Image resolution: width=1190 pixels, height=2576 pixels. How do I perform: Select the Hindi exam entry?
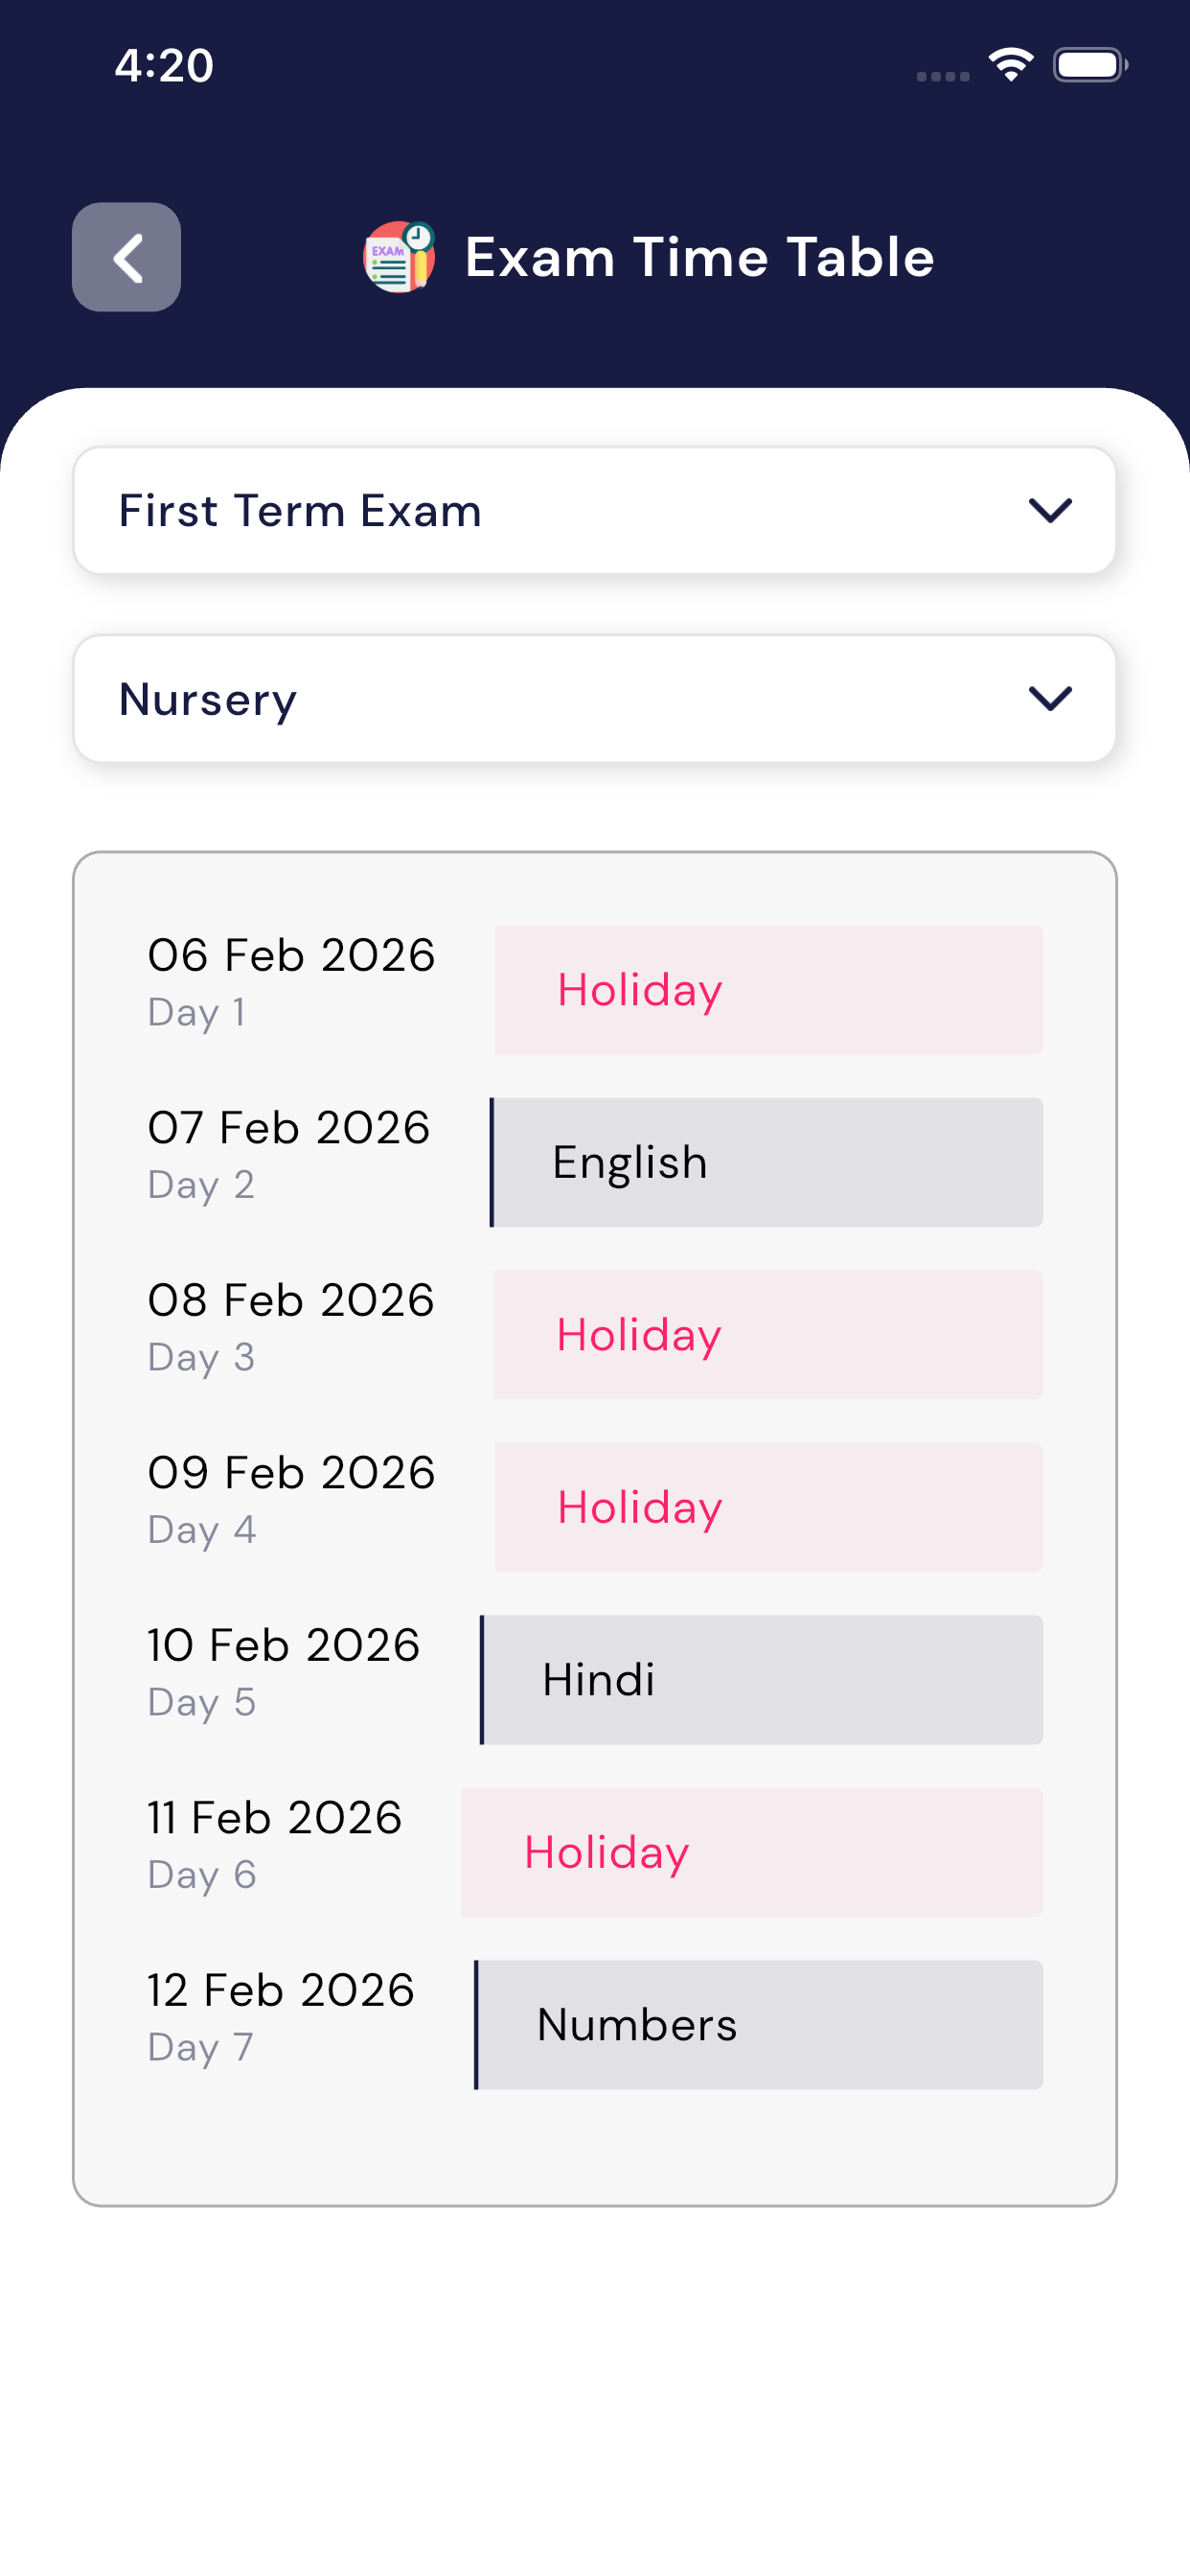point(762,1680)
